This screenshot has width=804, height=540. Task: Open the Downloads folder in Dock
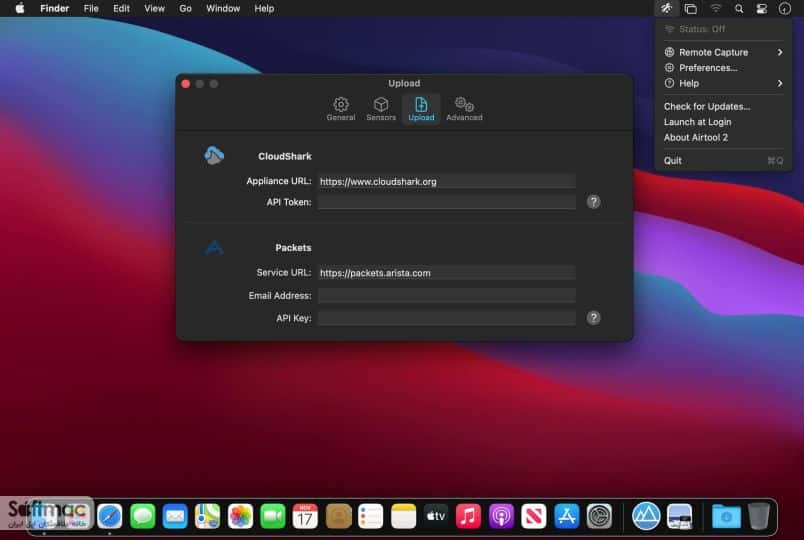pyautogui.click(x=726, y=516)
